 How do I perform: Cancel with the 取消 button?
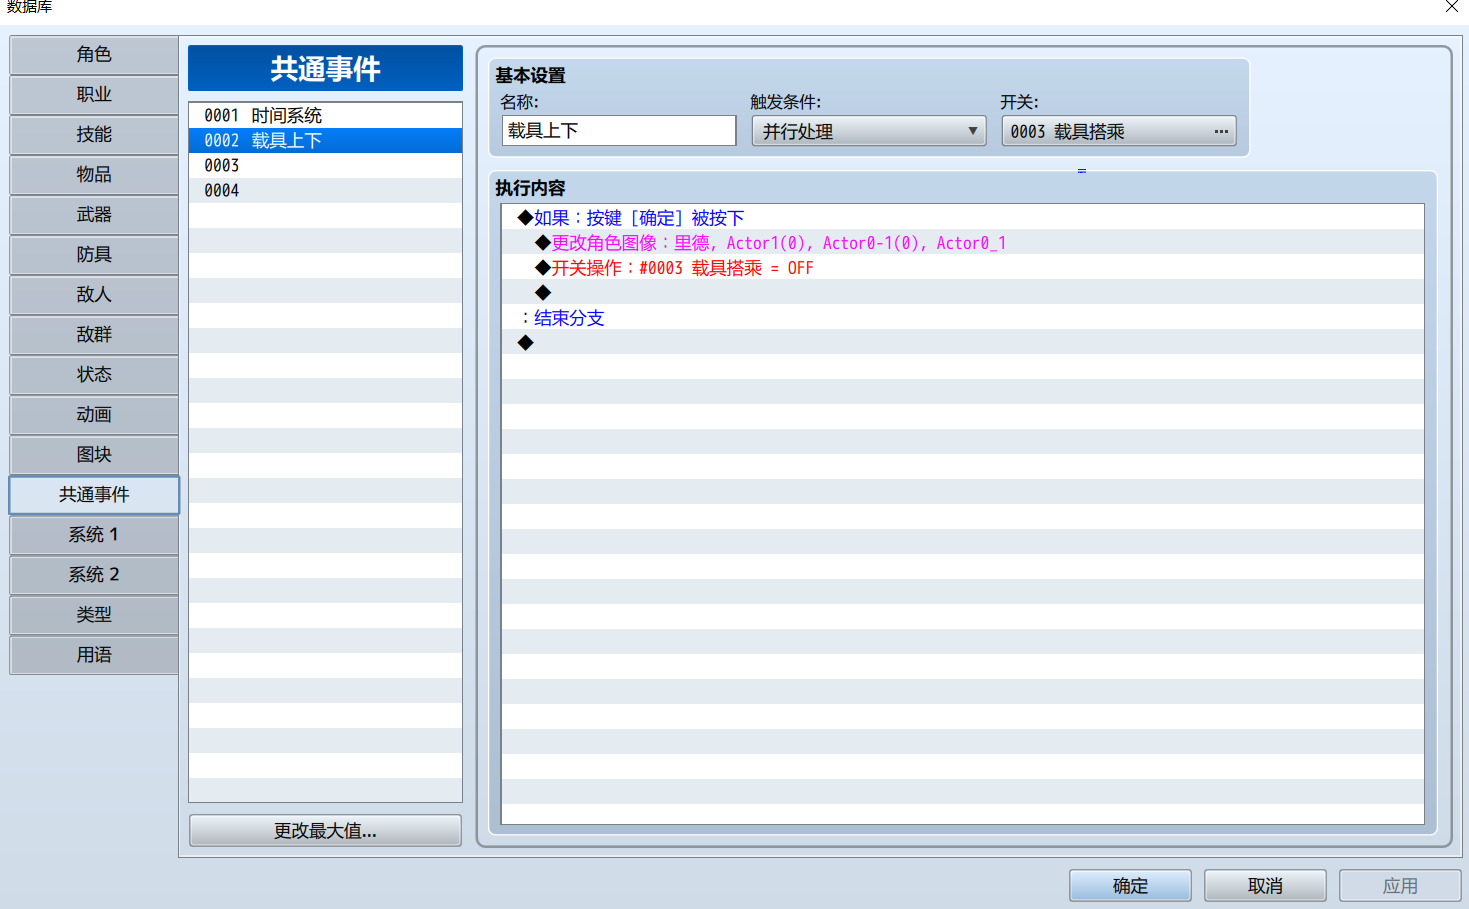1265,886
